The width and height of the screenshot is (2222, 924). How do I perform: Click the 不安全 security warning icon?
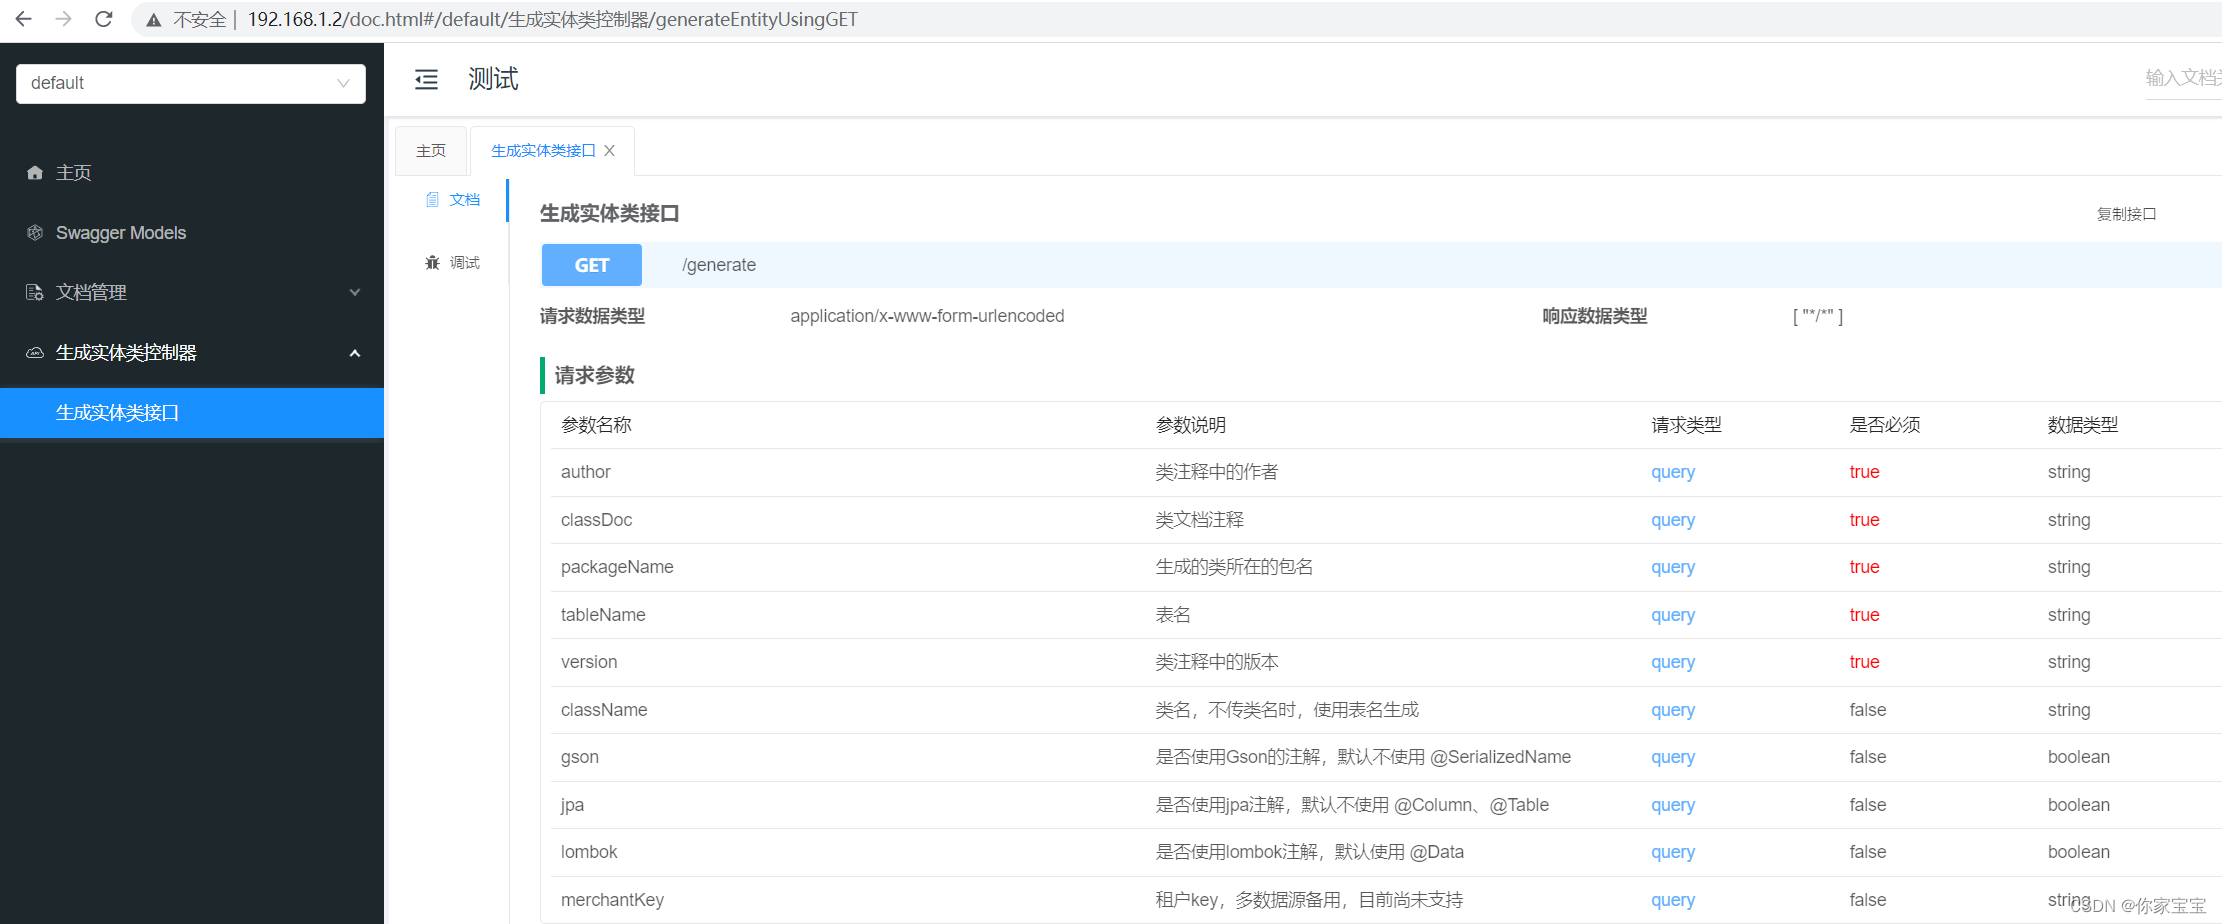(x=153, y=18)
